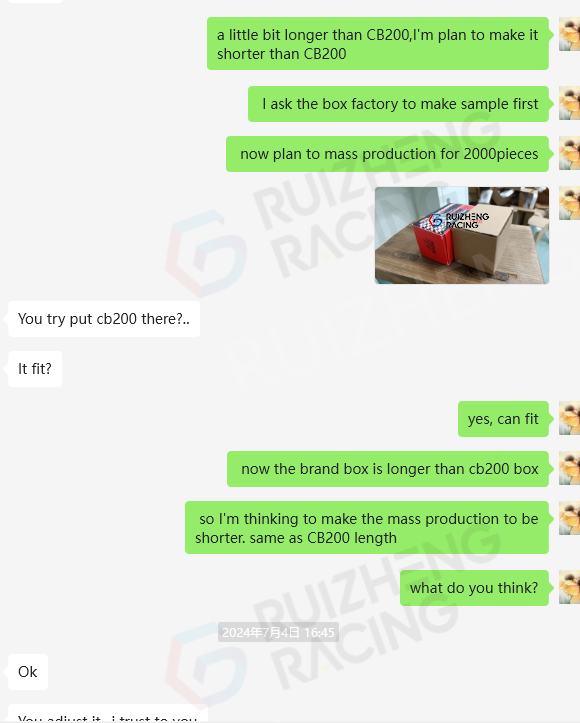Click avatar beside 'so I'm thinking' message
580x723 pixels.
coord(569,518)
